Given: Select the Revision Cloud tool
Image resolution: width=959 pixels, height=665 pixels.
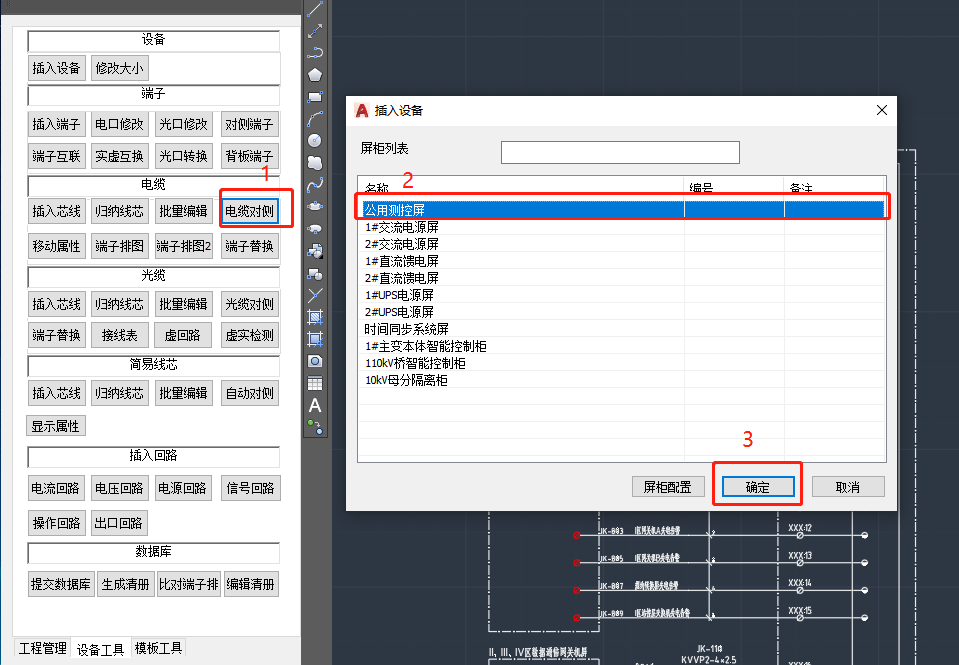Looking at the screenshot, I should [x=315, y=162].
